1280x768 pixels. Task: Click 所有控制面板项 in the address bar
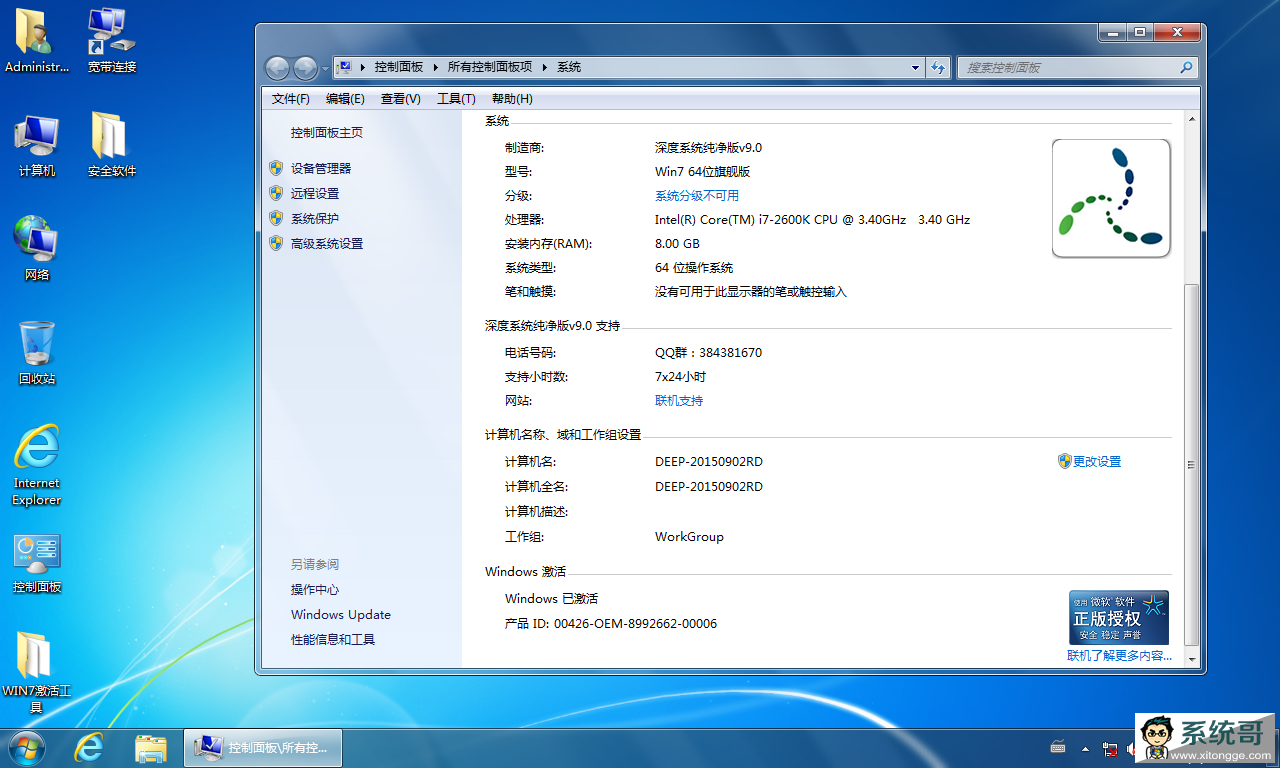(490, 67)
